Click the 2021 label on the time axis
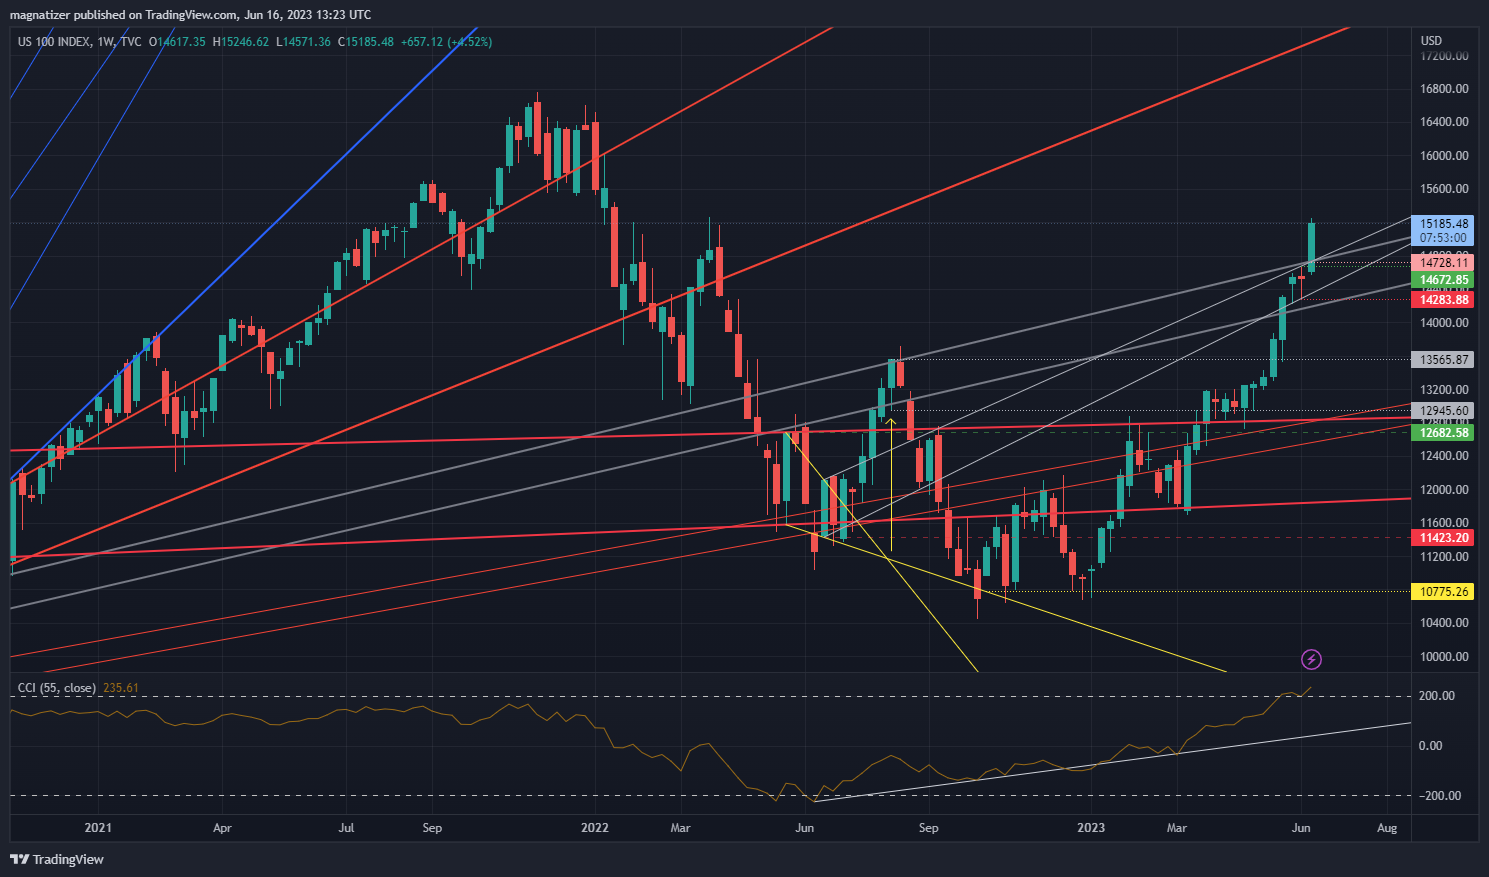Viewport: 1489px width, 877px height. pos(98,828)
